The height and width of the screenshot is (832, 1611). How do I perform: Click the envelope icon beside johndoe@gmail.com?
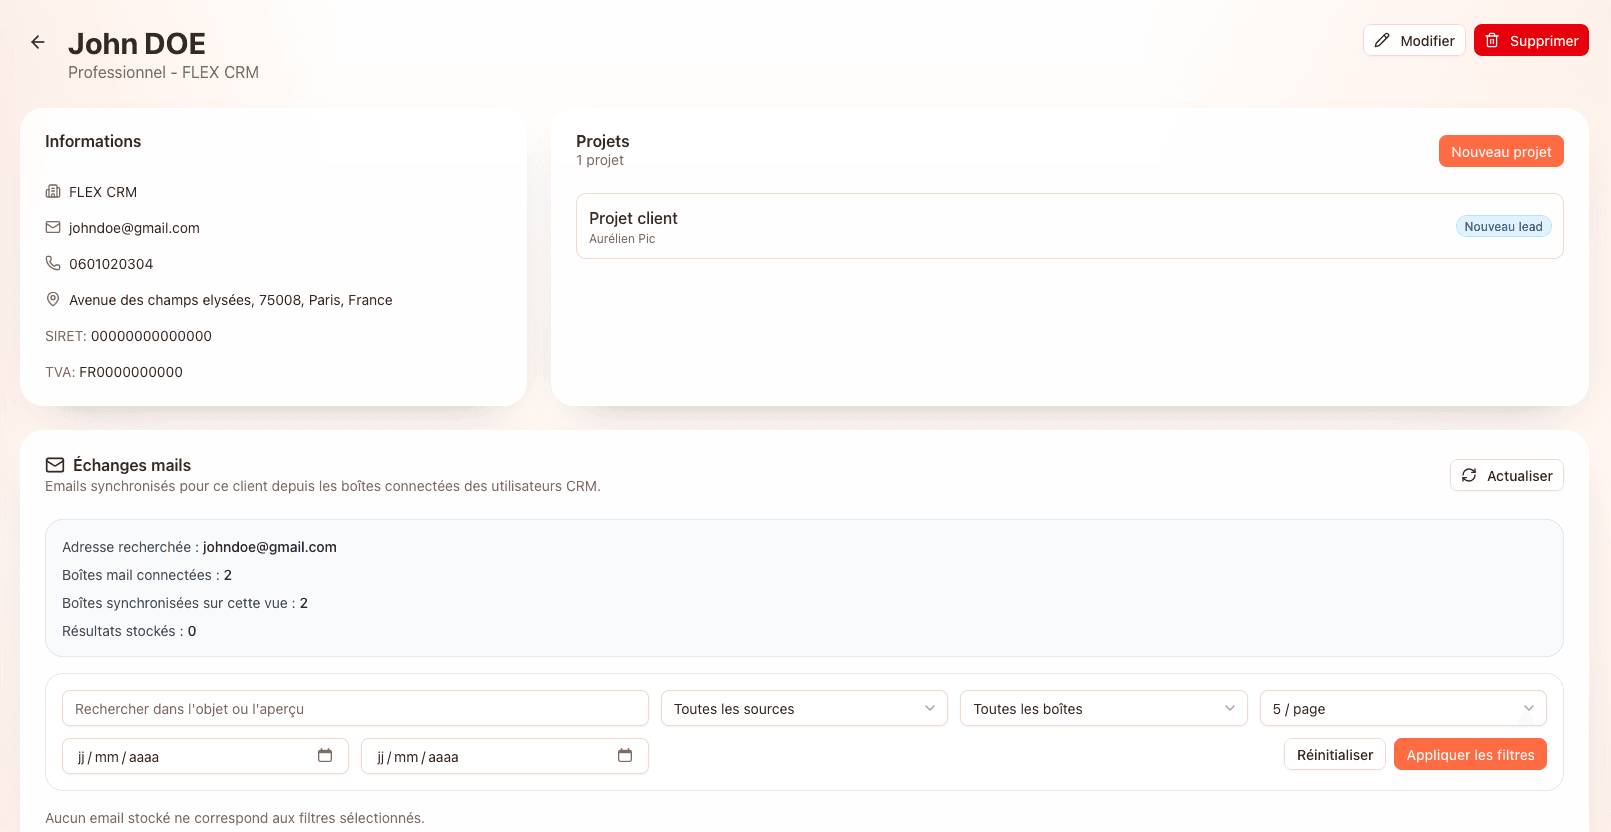[x=53, y=227]
